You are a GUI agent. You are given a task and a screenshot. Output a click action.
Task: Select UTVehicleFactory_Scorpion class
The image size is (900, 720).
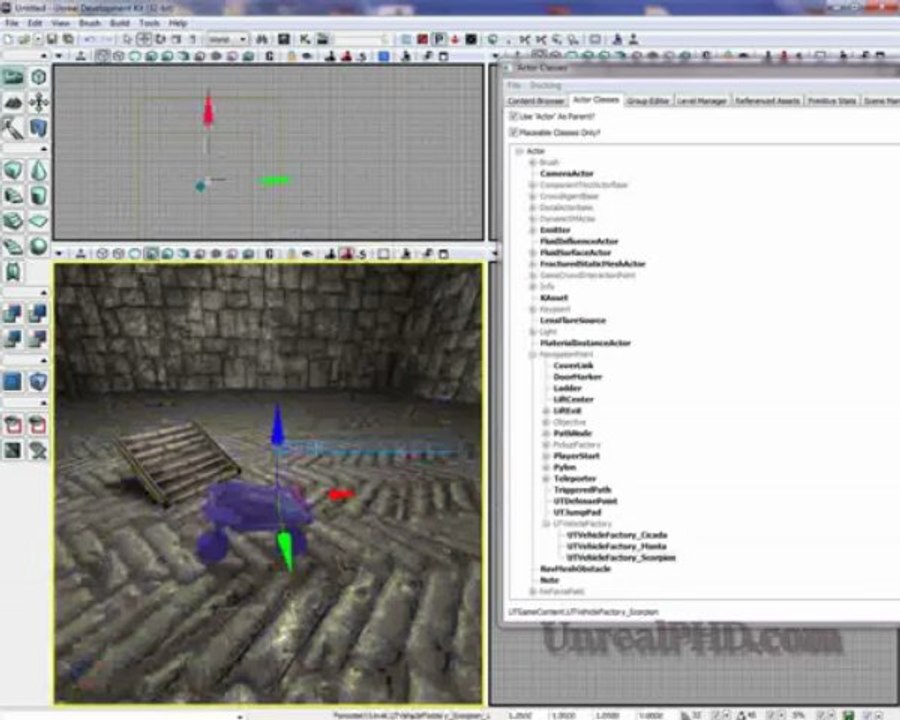[x=621, y=558]
